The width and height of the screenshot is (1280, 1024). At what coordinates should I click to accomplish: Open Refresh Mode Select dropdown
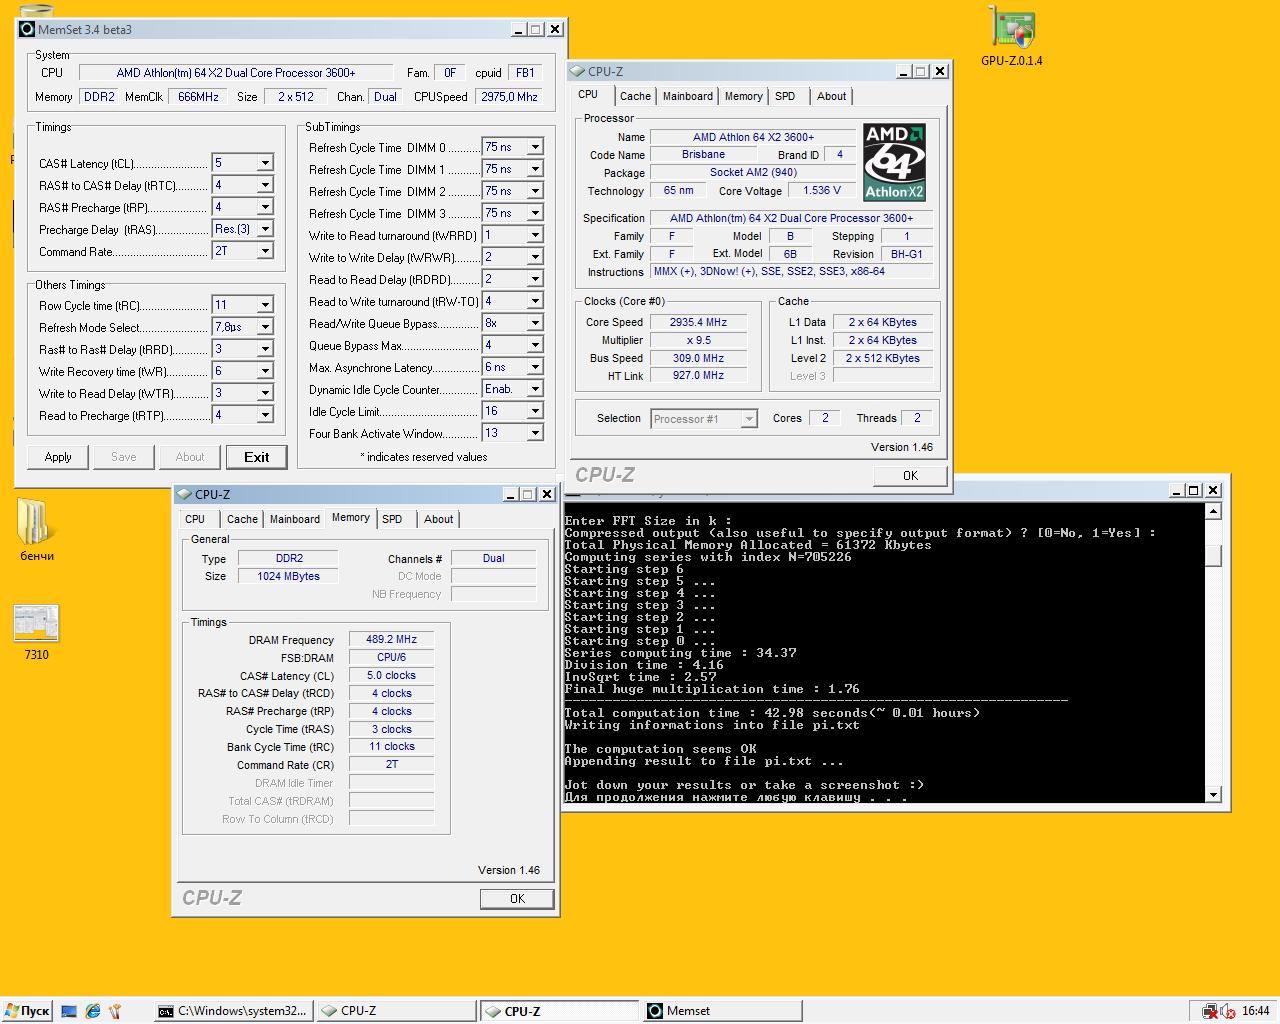(x=265, y=327)
